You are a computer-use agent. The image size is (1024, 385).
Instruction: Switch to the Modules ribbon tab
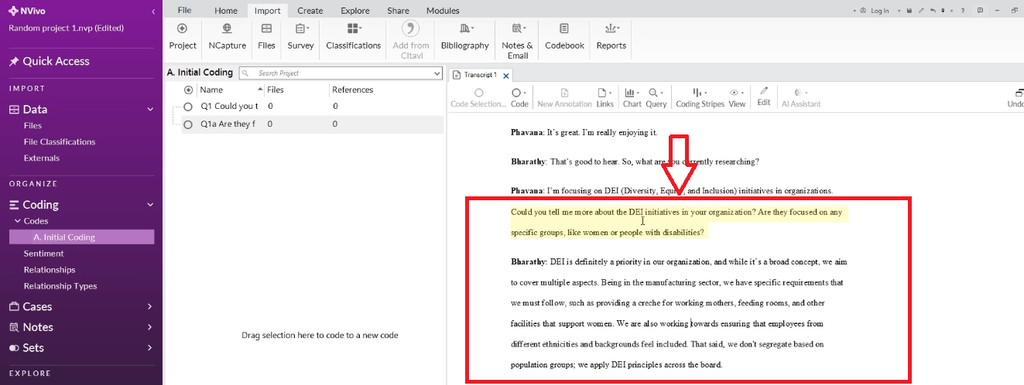[443, 10]
